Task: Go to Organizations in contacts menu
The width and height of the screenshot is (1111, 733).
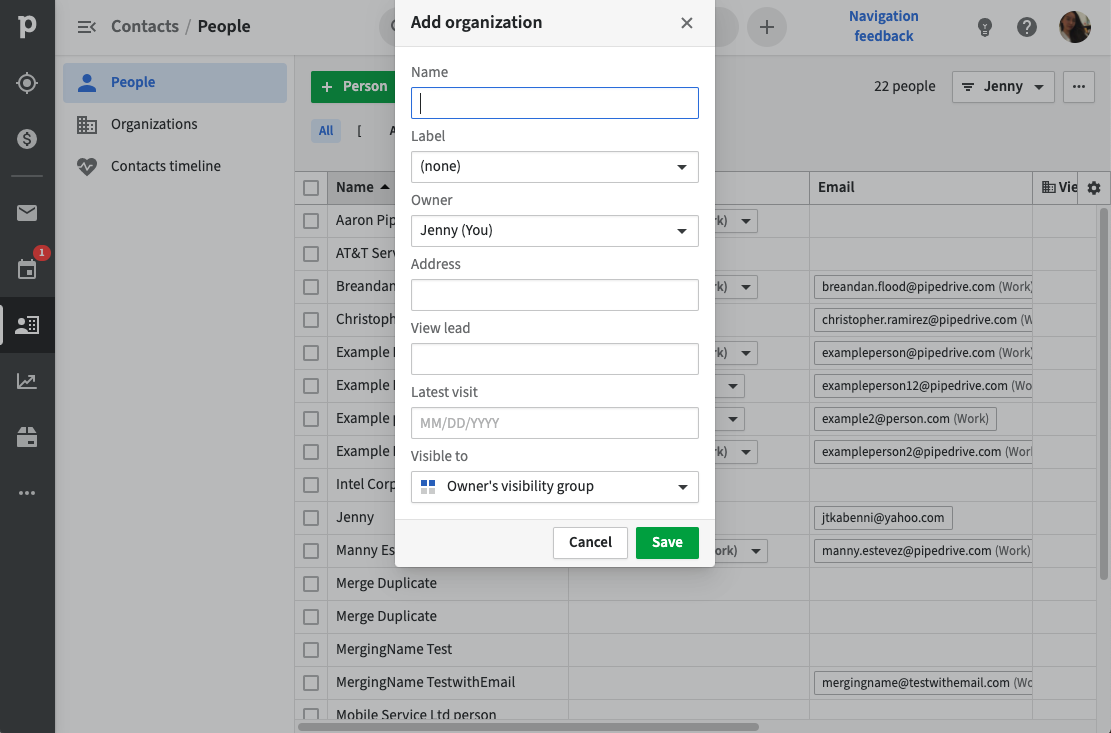Action: pyautogui.click(x=154, y=124)
